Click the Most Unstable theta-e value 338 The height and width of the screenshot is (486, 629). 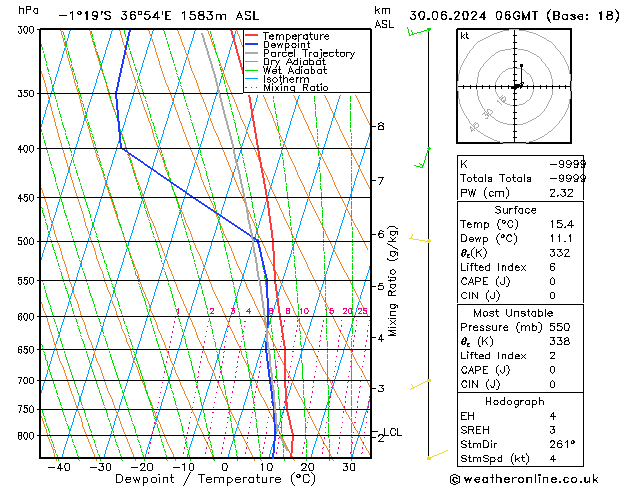pyautogui.click(x=560, y=341)
